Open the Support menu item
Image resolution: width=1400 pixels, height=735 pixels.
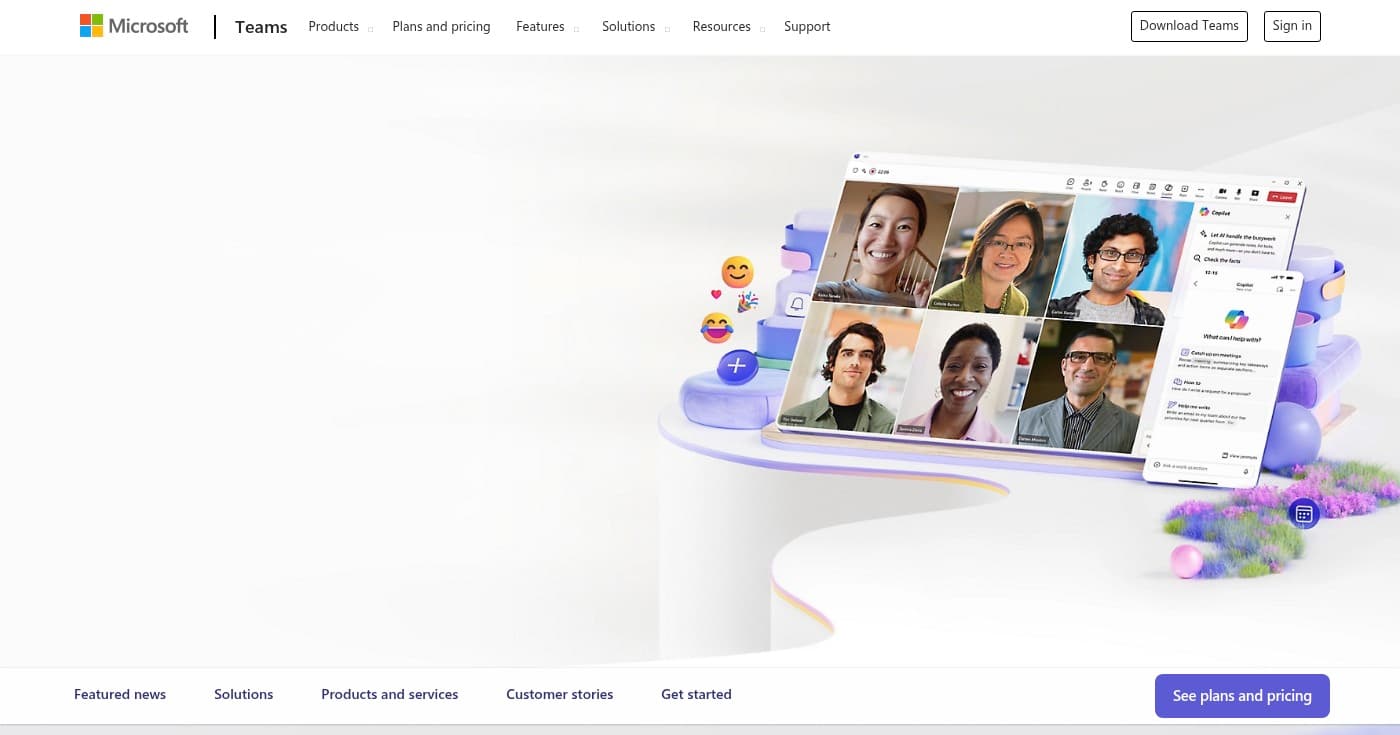click(807, 26)
